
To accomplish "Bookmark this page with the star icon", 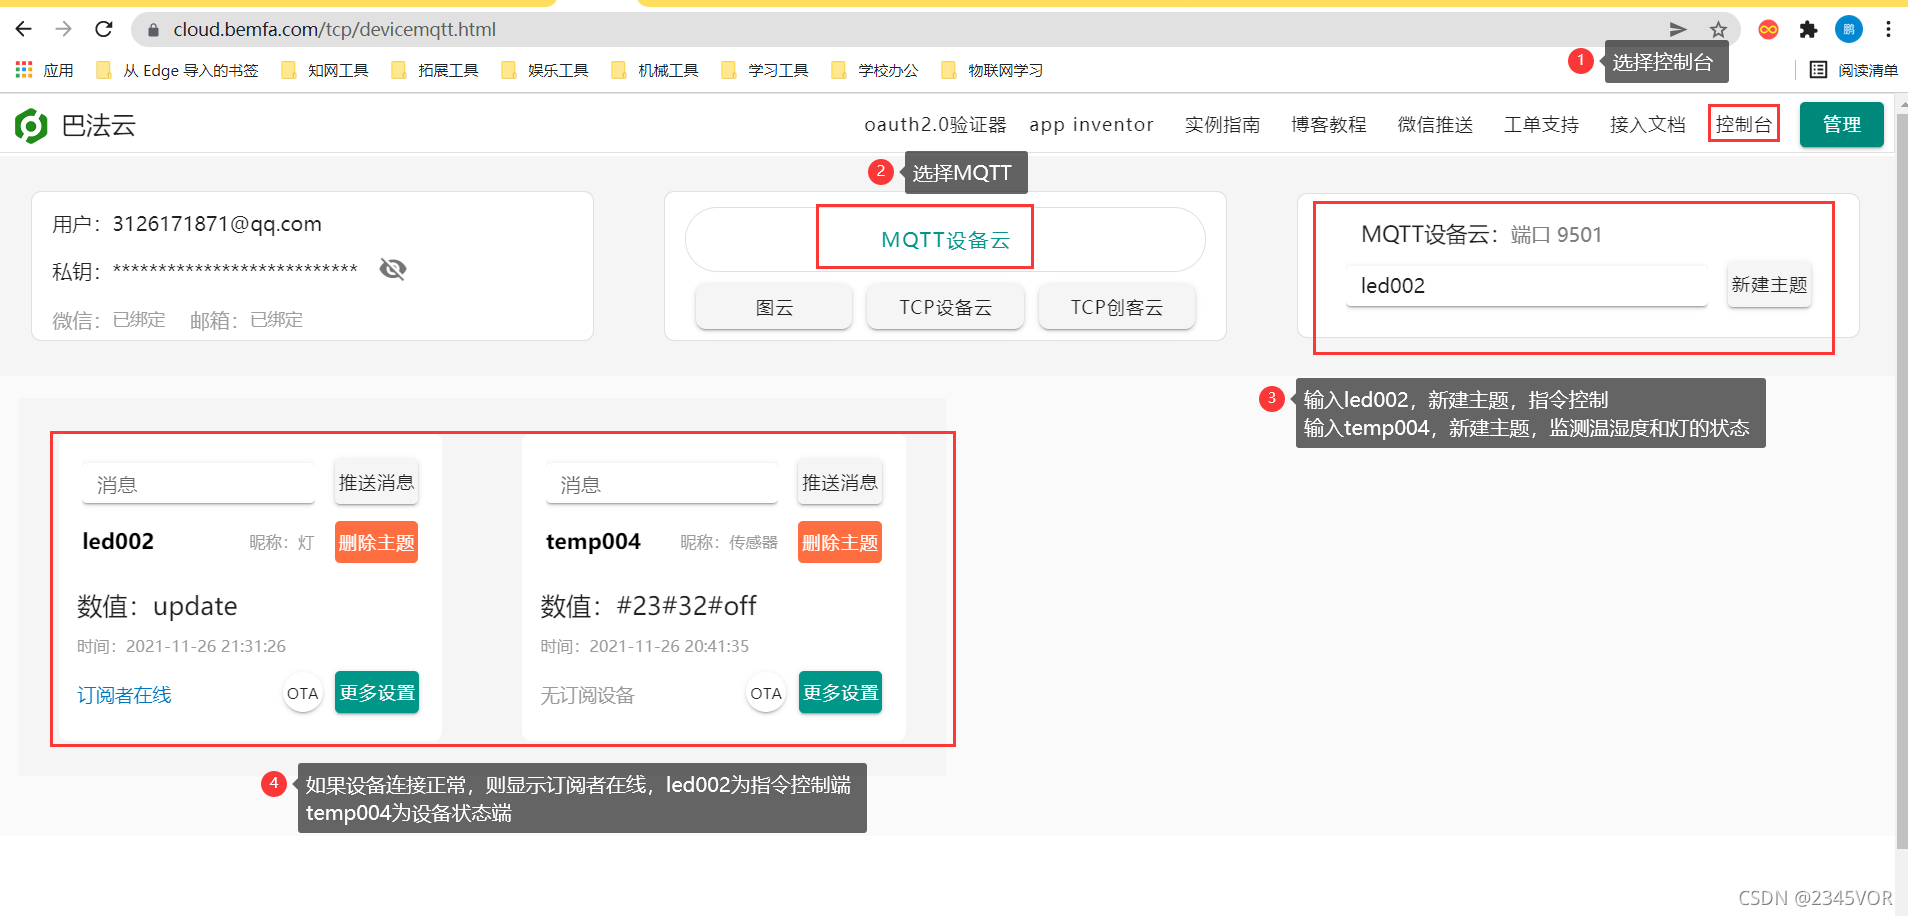I will point(1718,30).
